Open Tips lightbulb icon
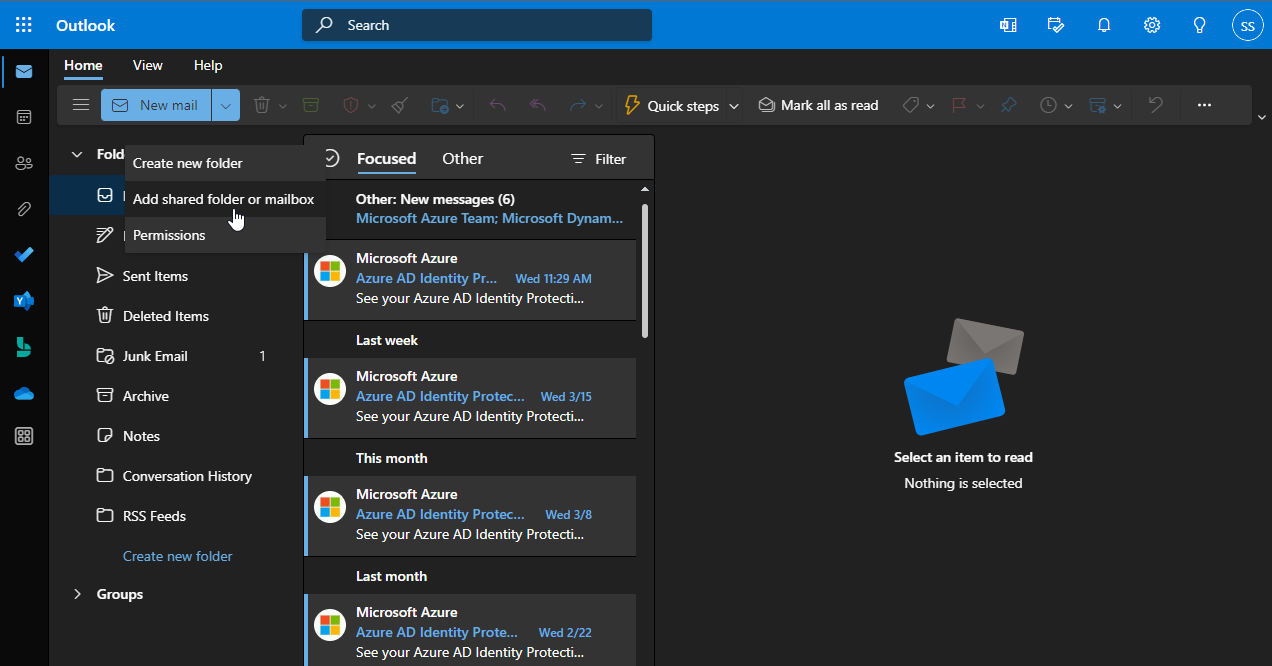This screenshot has height=666, width=1272. pyautogui.click(x=1200, y=25)
